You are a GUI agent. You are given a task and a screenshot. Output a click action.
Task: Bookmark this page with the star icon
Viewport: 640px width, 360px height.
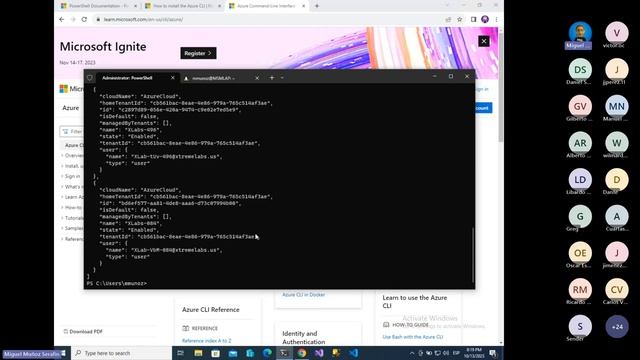tap(460, 19)
